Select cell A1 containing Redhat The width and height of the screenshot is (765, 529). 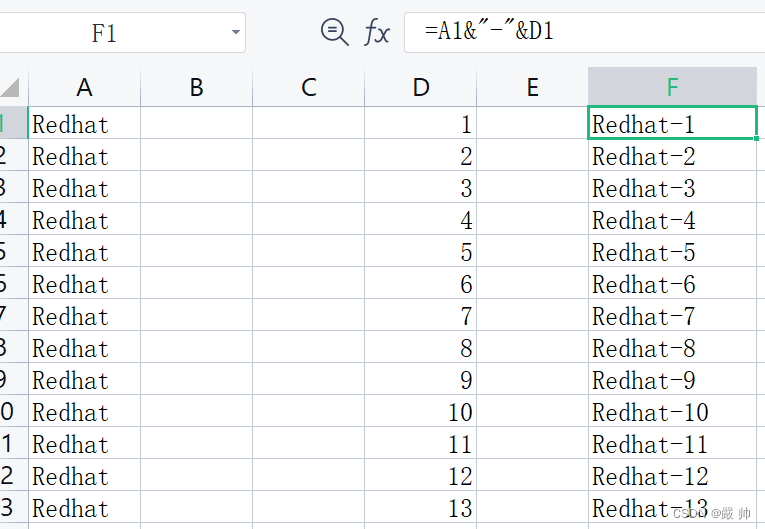click(x=84, y=123)
